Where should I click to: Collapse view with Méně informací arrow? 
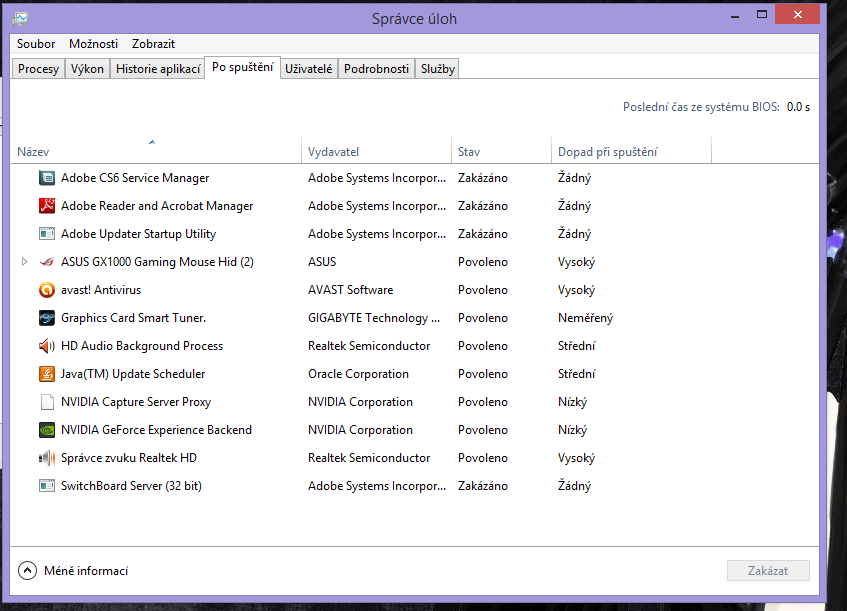click(28, 571)
